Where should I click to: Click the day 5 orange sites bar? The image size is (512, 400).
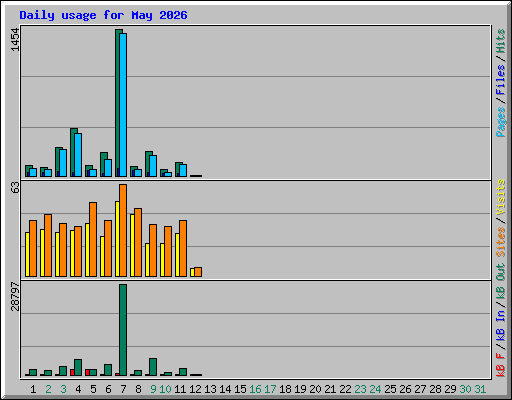pyautogui.click(x=93, y=239)
